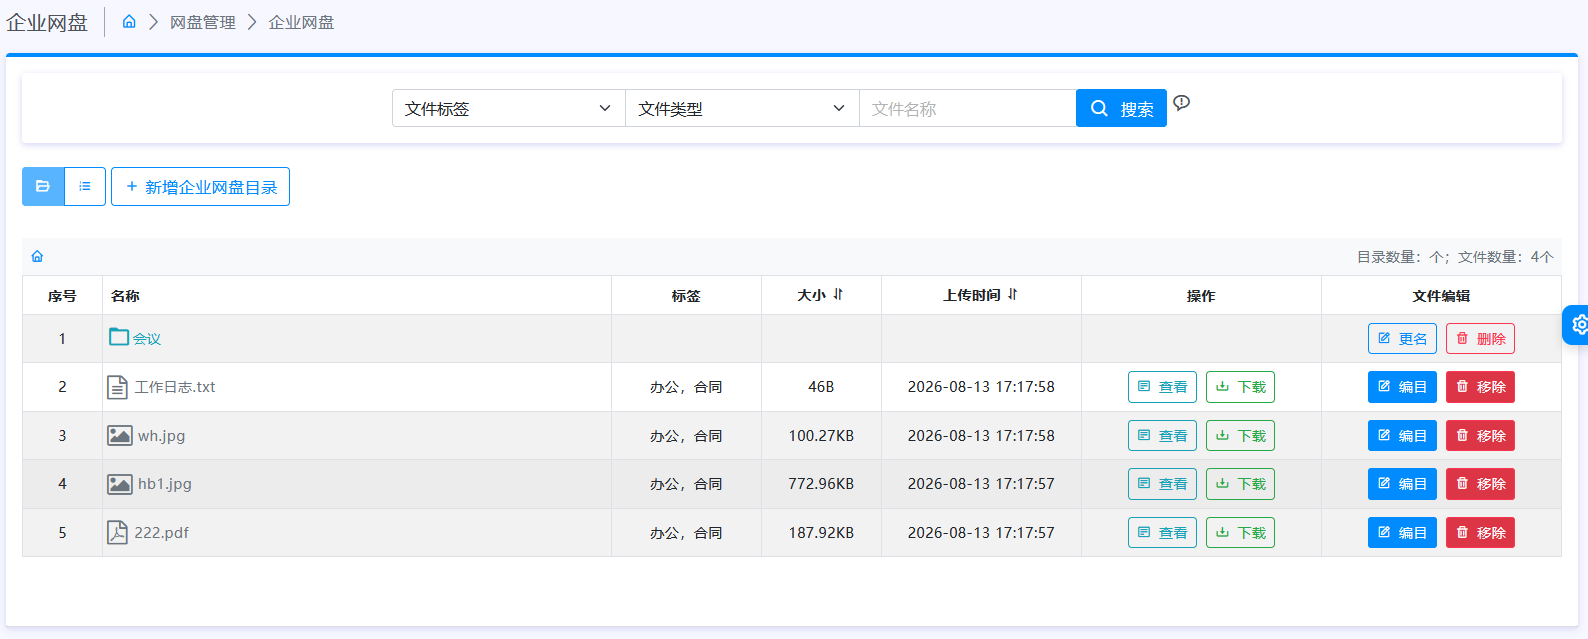Image resolution: width=1588 pixels, height=639 pixels.
Task: Open the search hint bubble icon
Action: point(1182,102)
